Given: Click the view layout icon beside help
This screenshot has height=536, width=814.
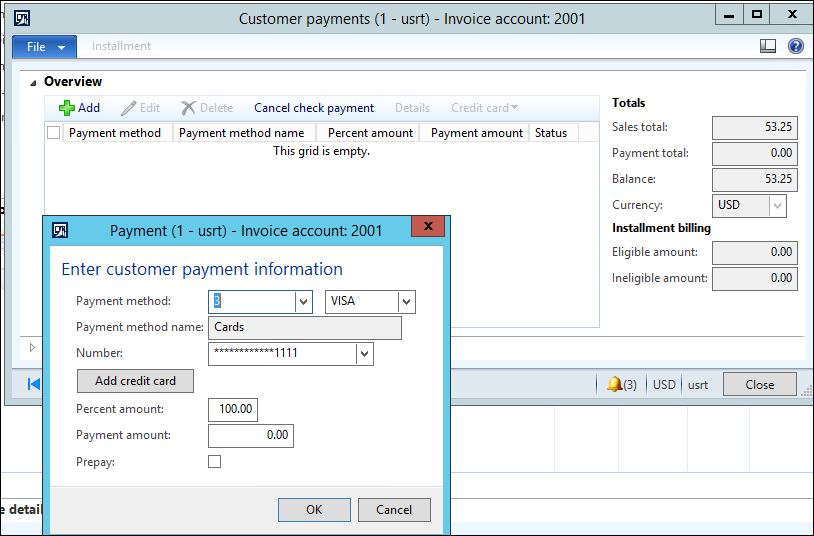Looking at the screenshot, I should (768, 46).
